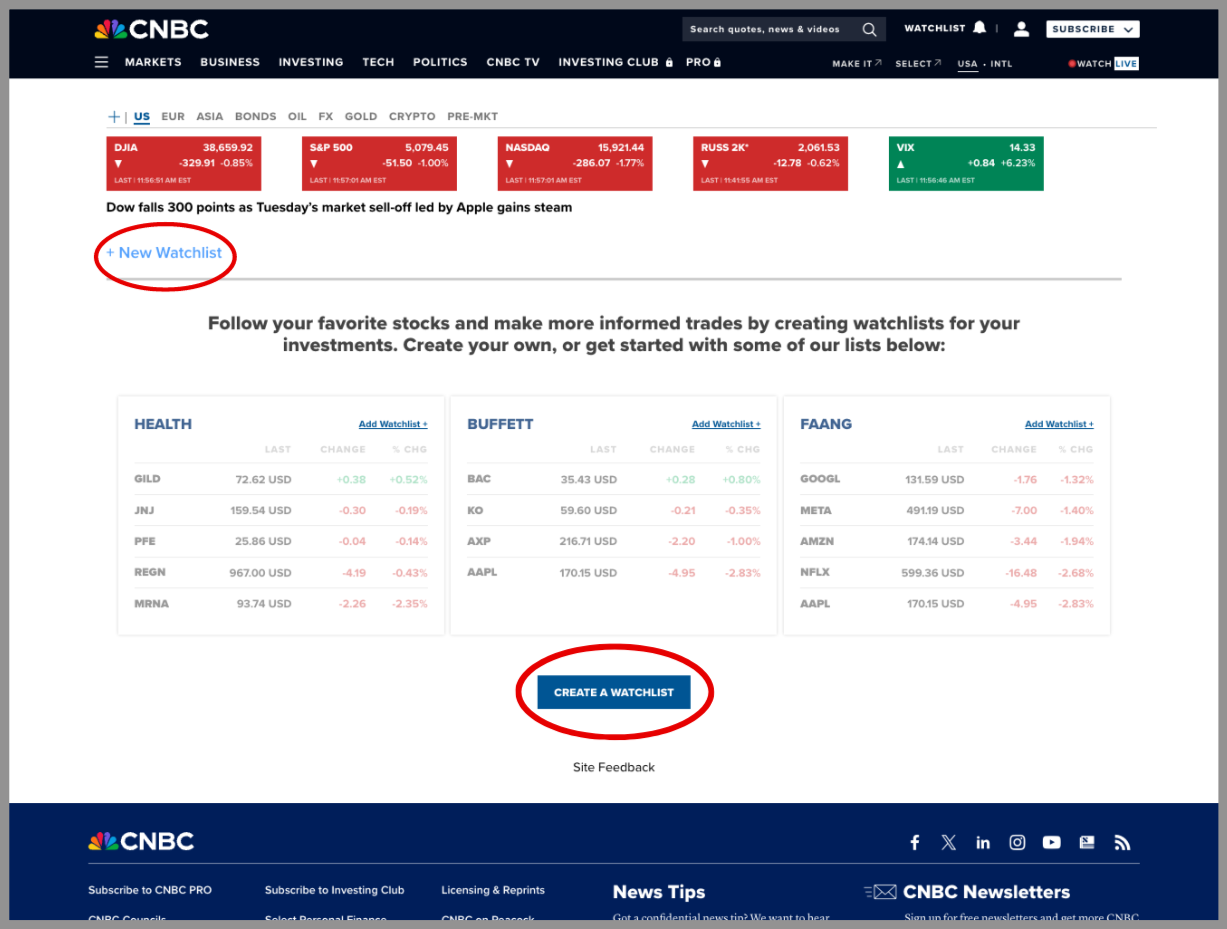Switch to the CRYPTO market tab
This screenshot has width=1227, height=929.
(x=411, y=116)
